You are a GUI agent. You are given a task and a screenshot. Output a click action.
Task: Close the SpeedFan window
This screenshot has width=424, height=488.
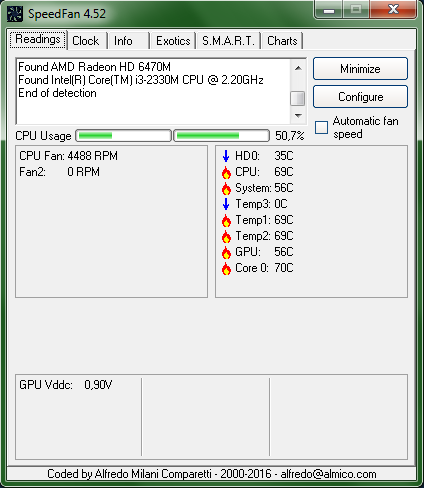(393, 9)
